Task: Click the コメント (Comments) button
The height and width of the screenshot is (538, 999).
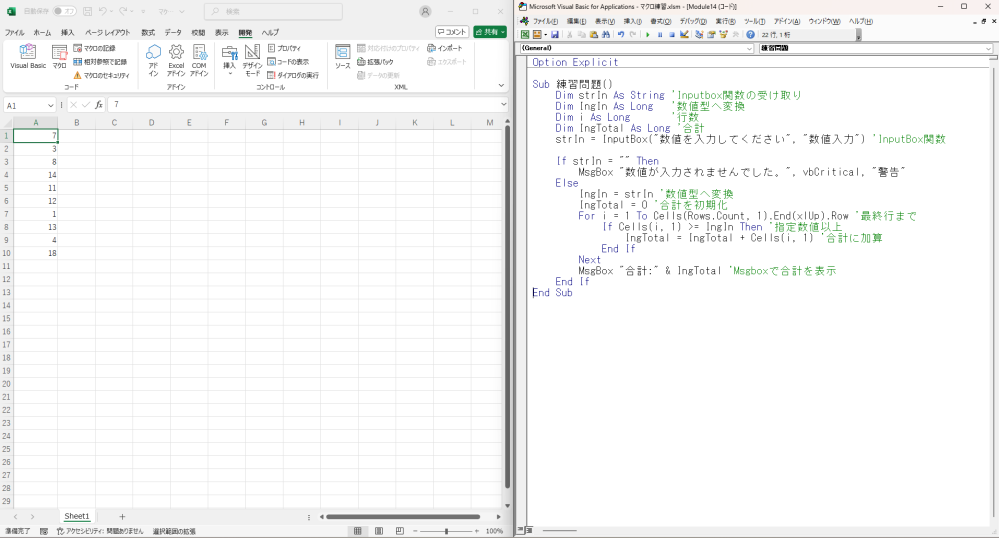Action: (452, 32)
